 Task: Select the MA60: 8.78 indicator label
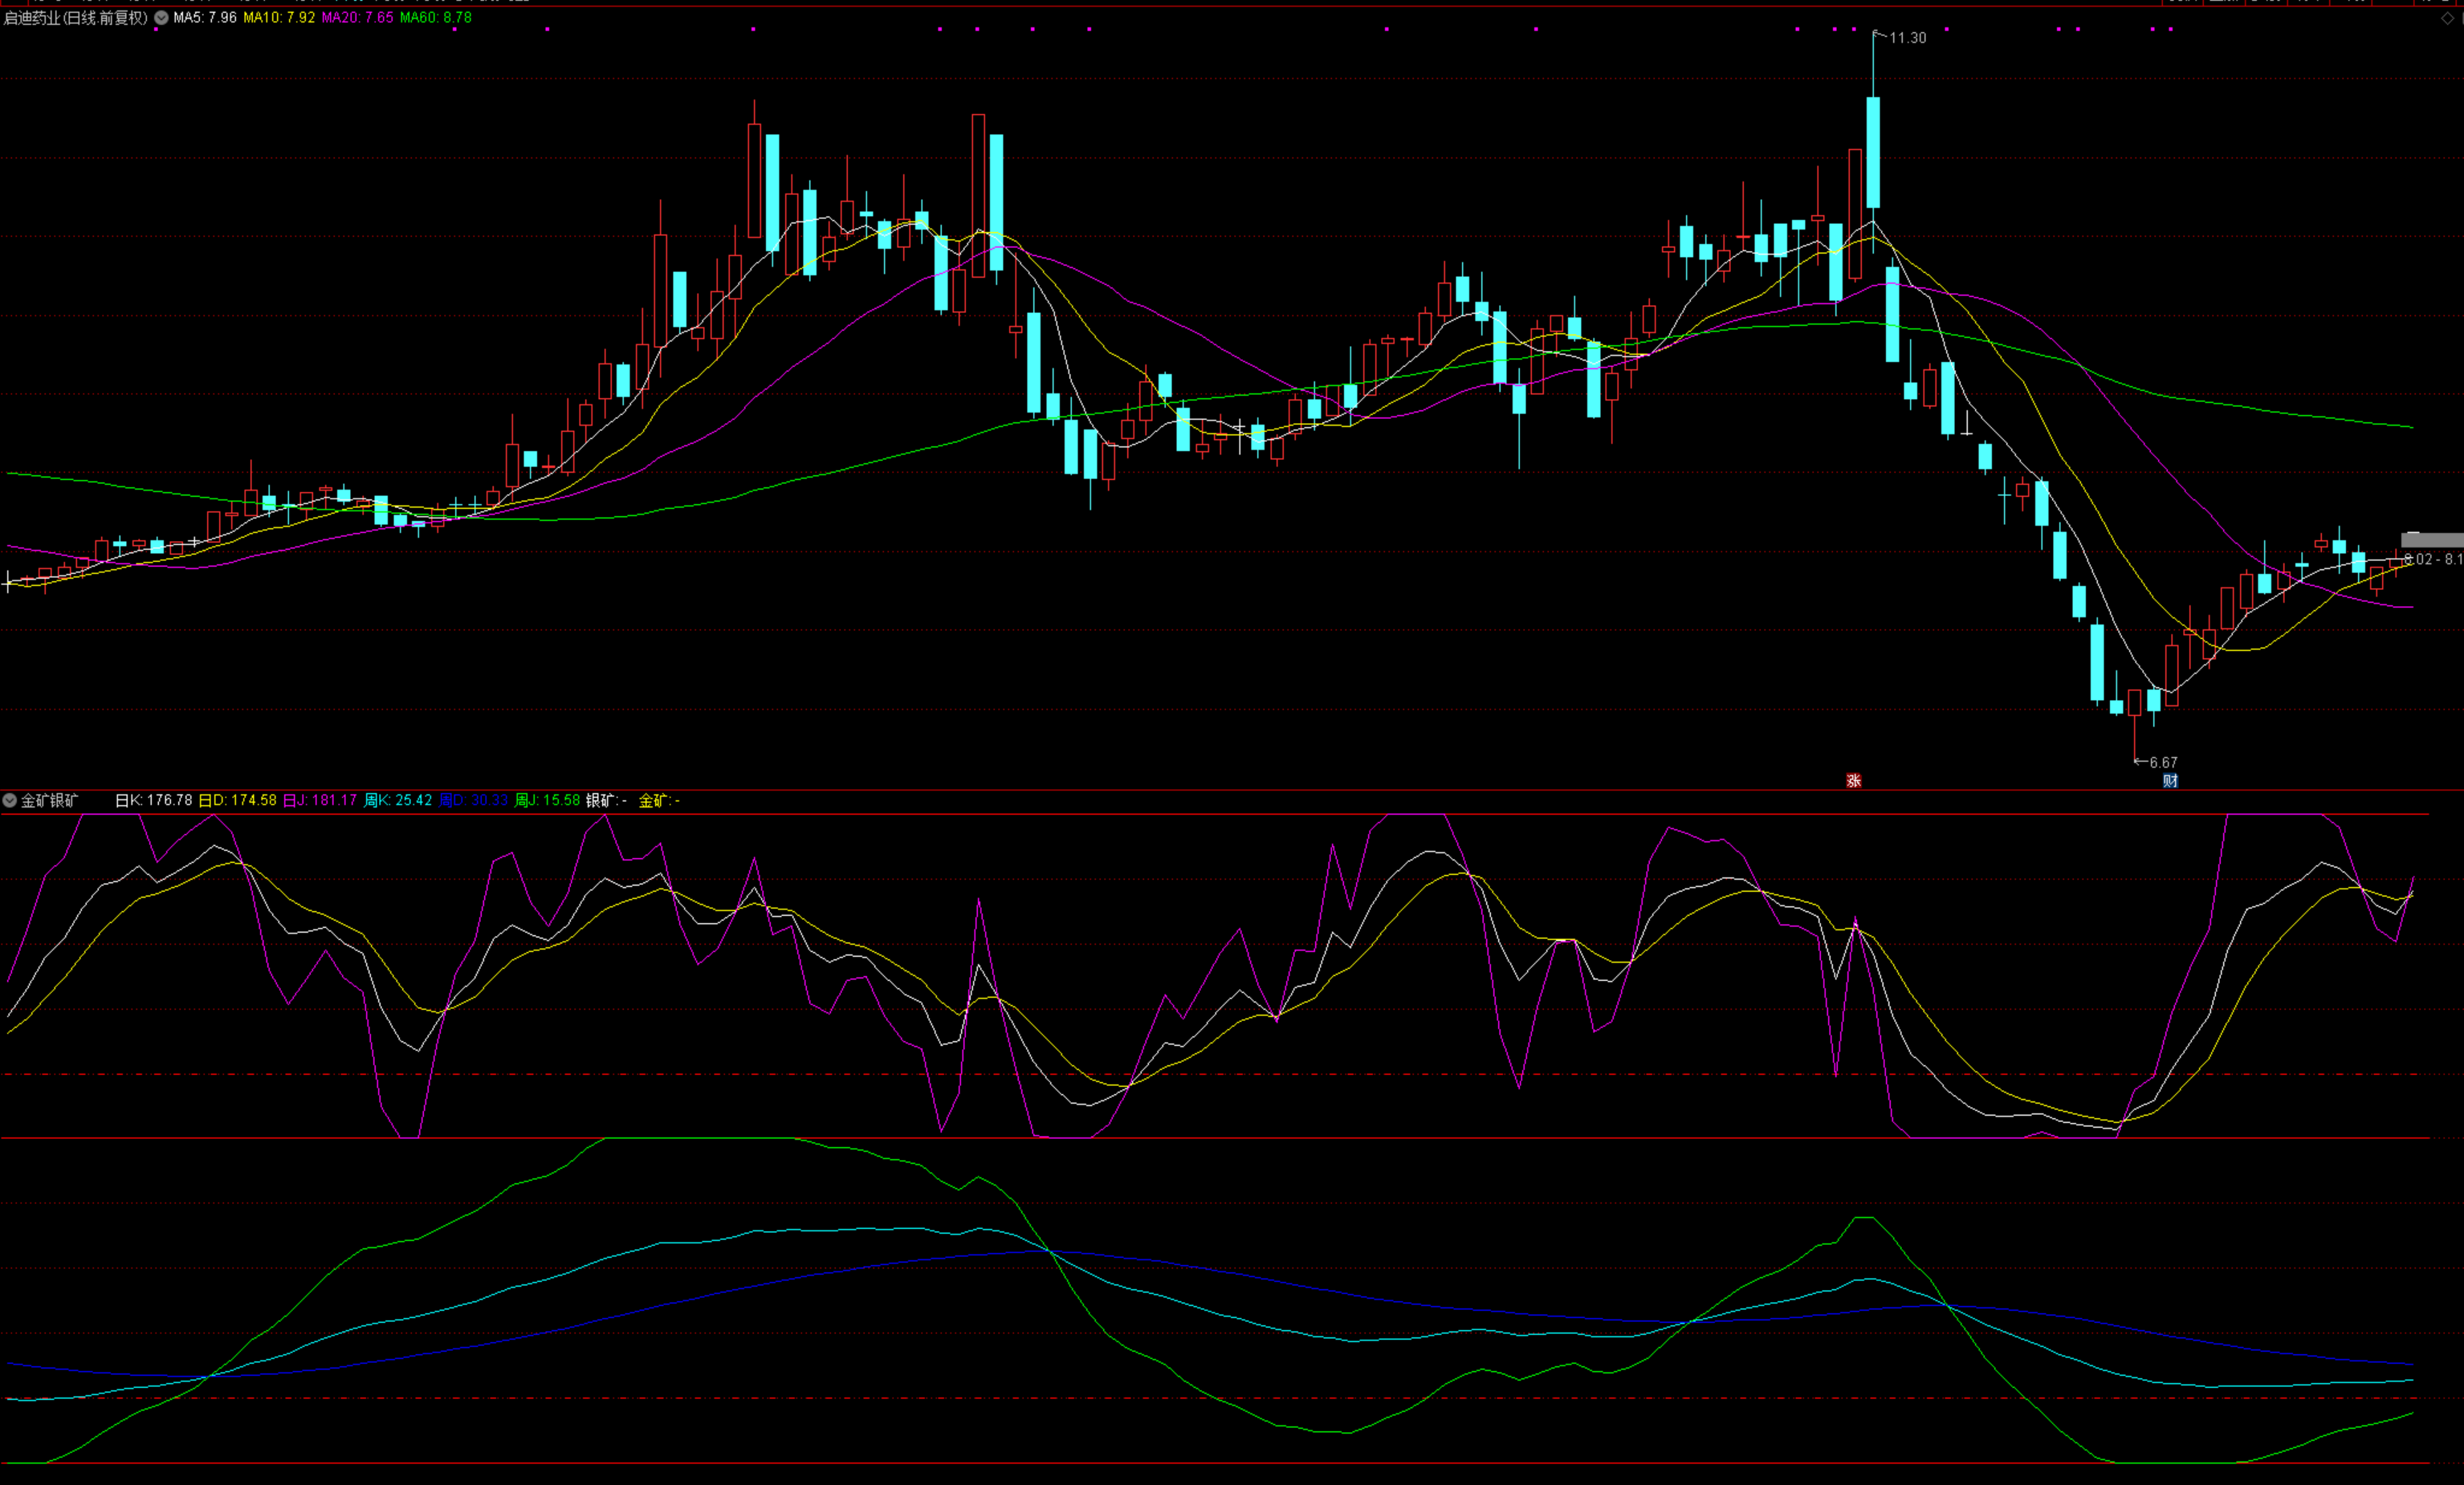click(x=435, y=18)
